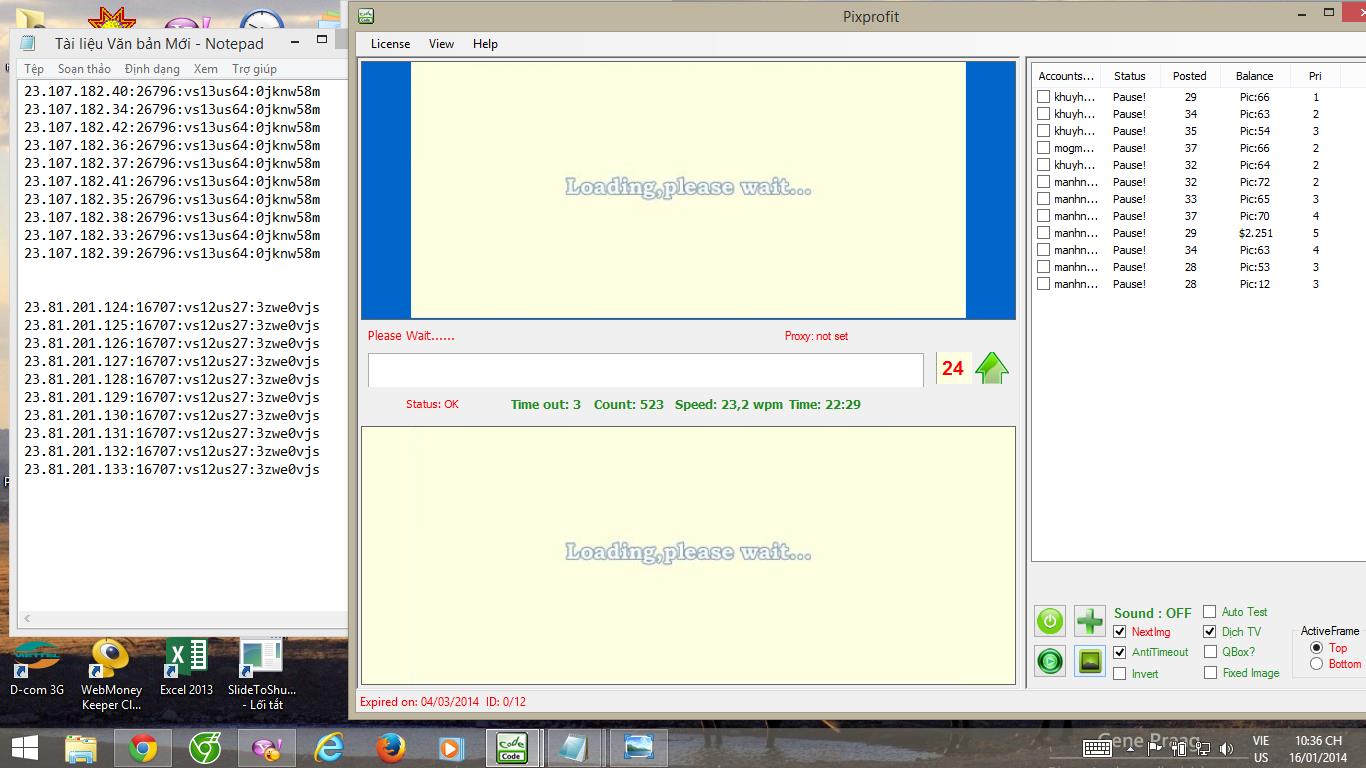Enable the Fixed Image checkbox
Viewport: 1366px width, 768px height.
1210,673
